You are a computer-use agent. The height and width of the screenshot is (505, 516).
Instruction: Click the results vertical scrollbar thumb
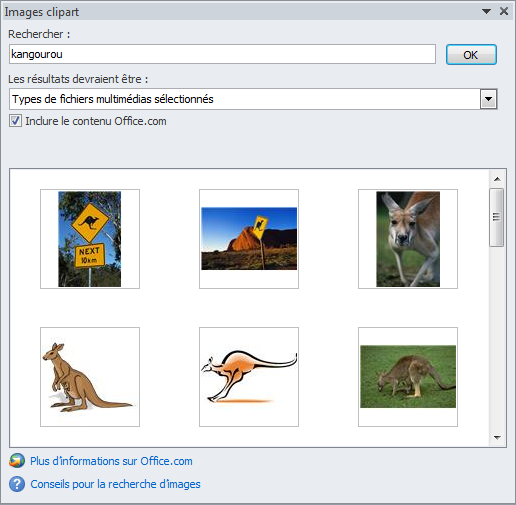(497, 217)
